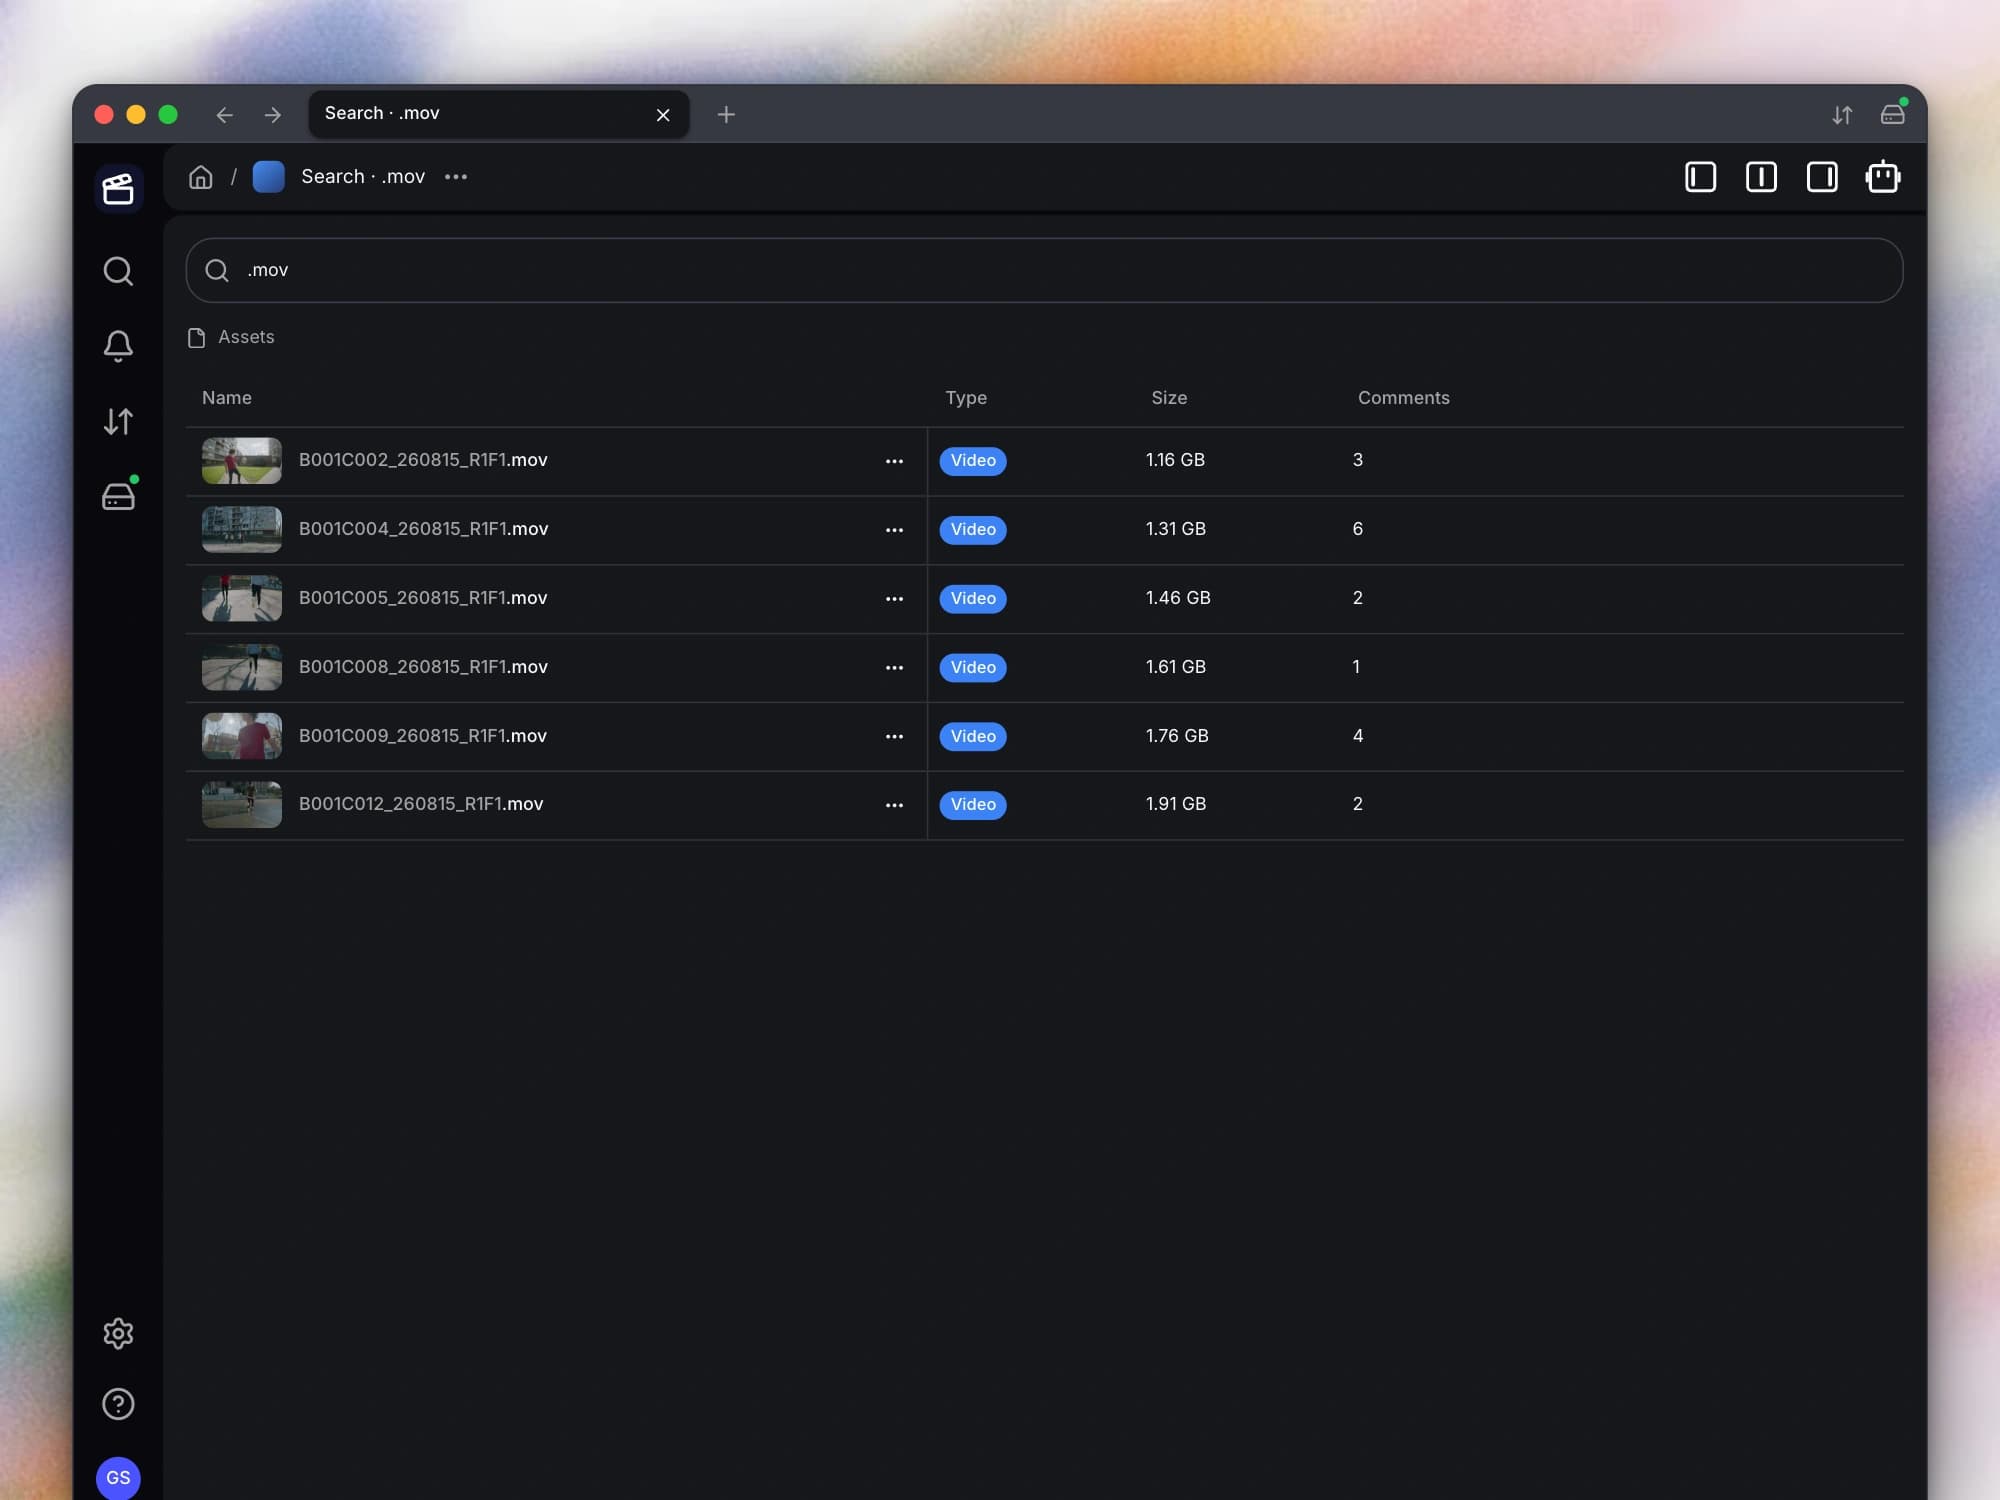Image resolution: width=2000 pixels, height=1500 pixels.
Task: Open options menu for B001C005_260815_R1F1.mov
Action: 894,599
